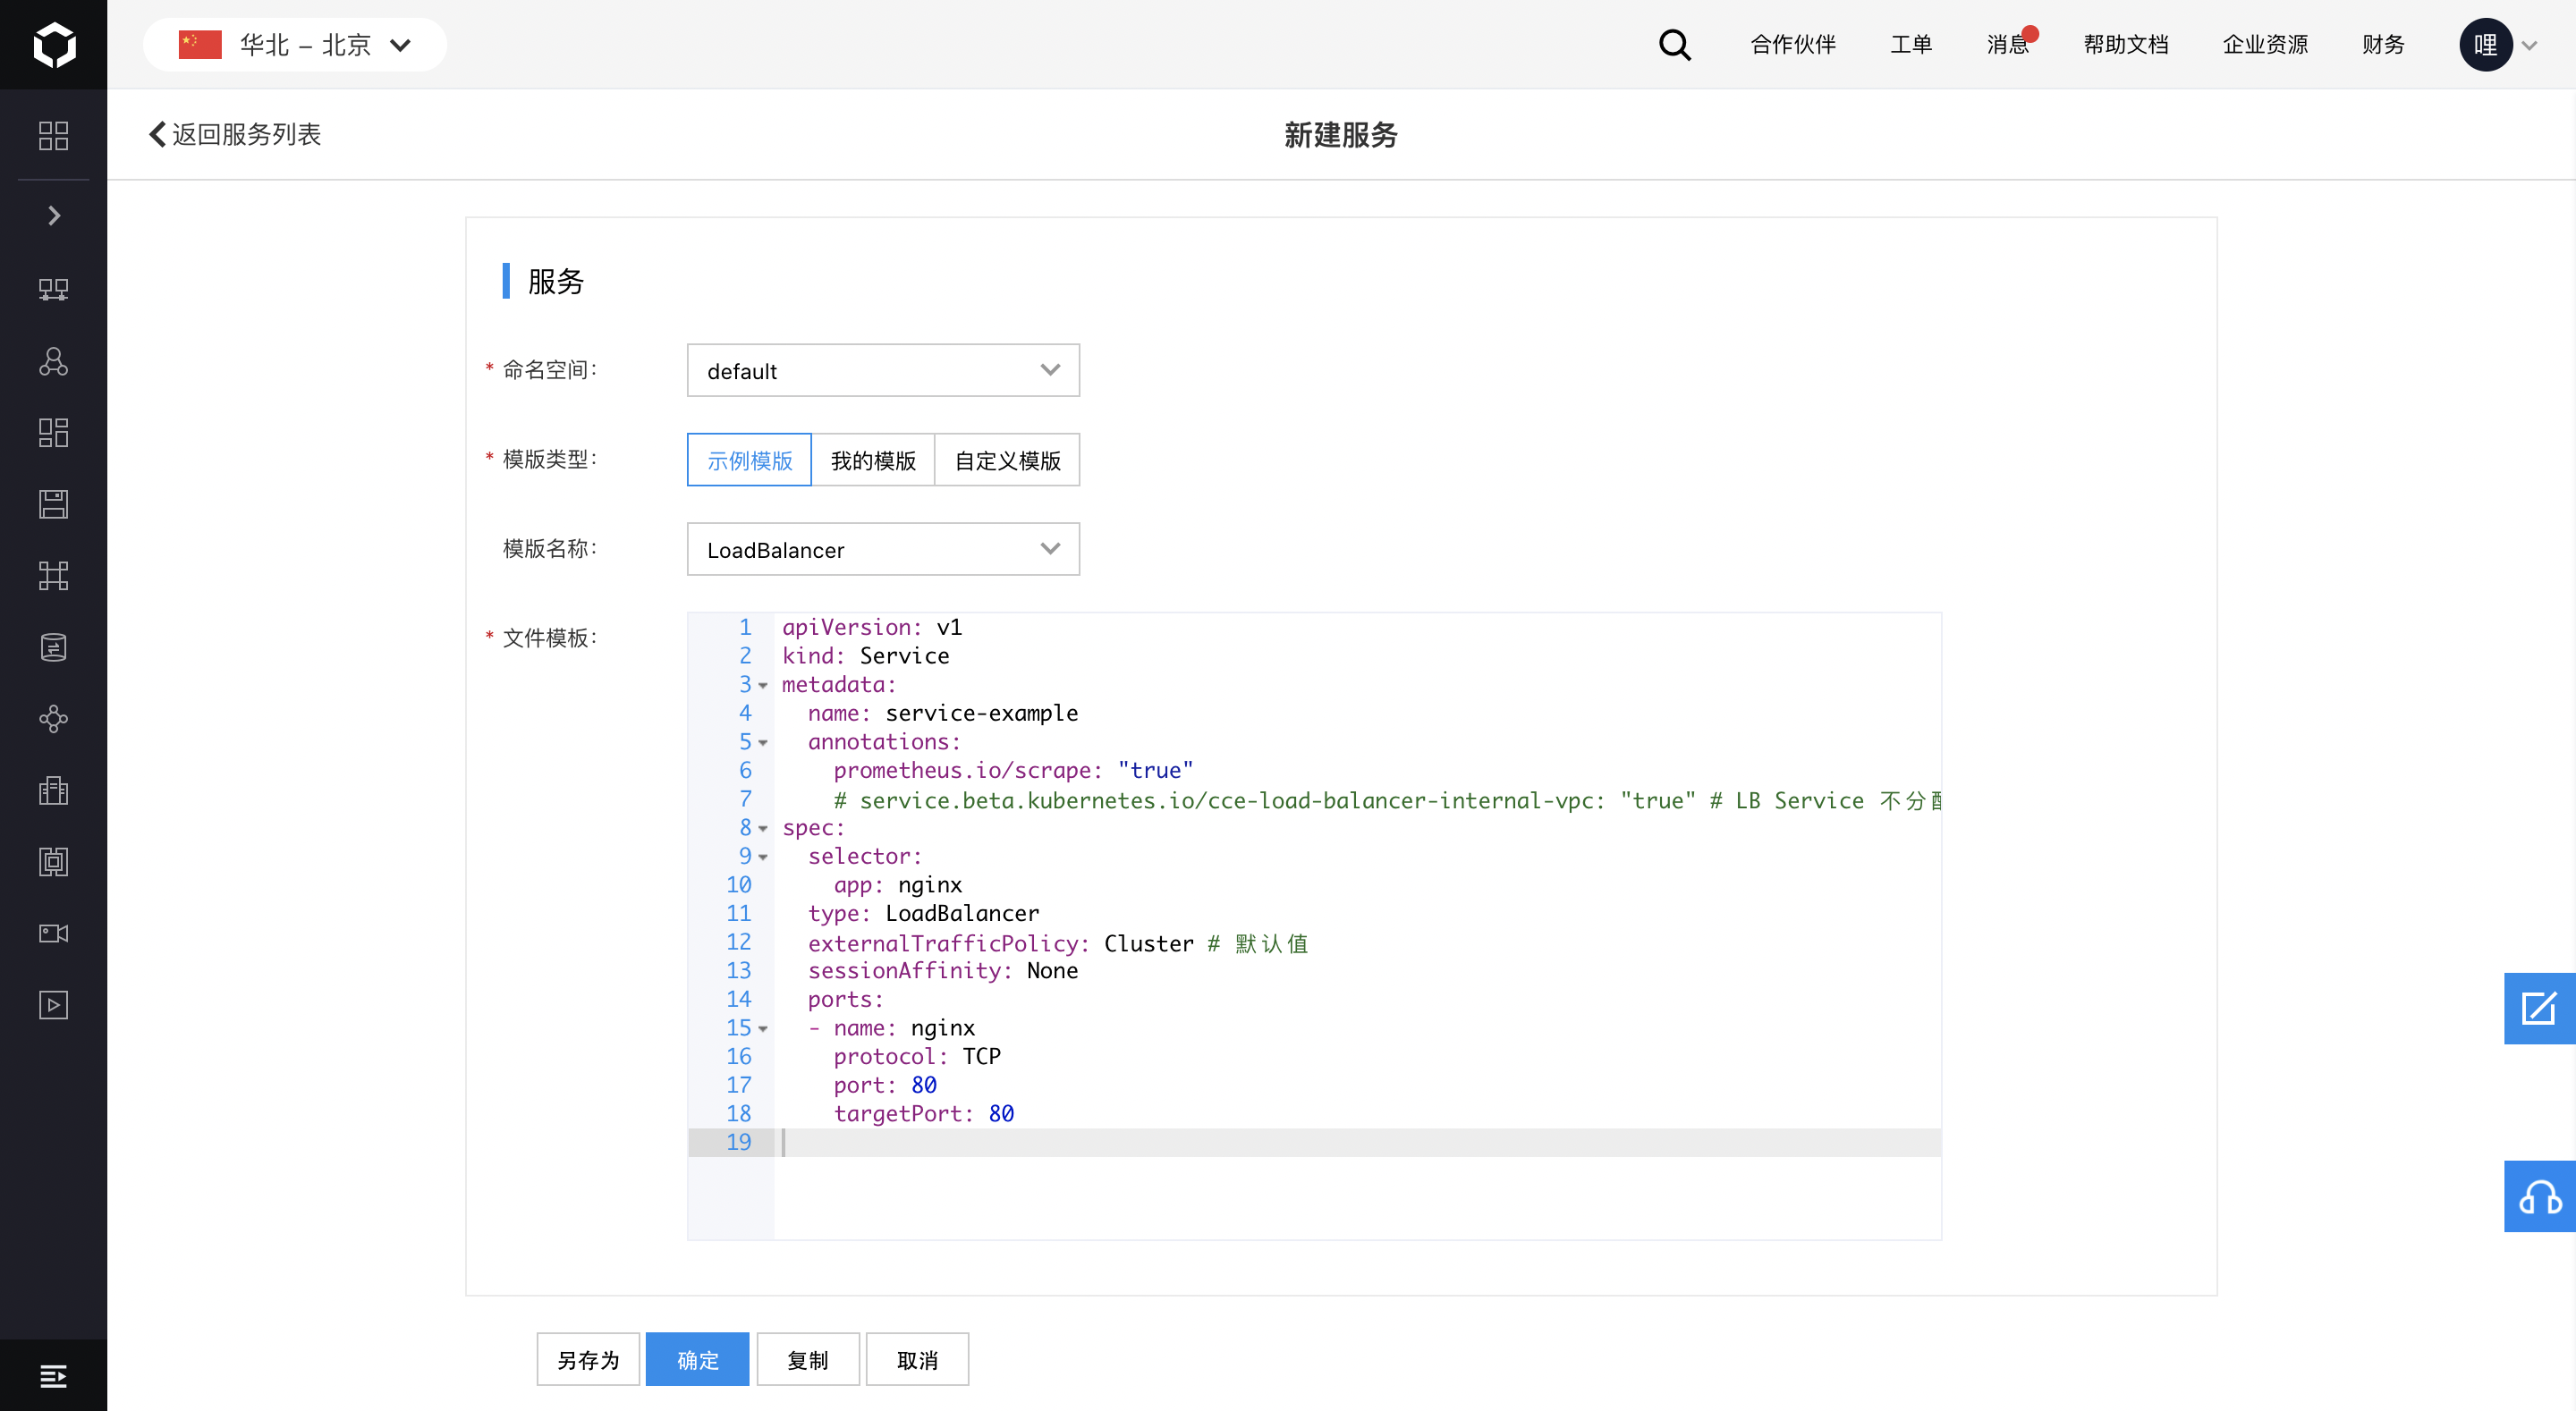Open the product overview grid icon in sidebar
This screenshot has width=2576, height=1411.
54,135
